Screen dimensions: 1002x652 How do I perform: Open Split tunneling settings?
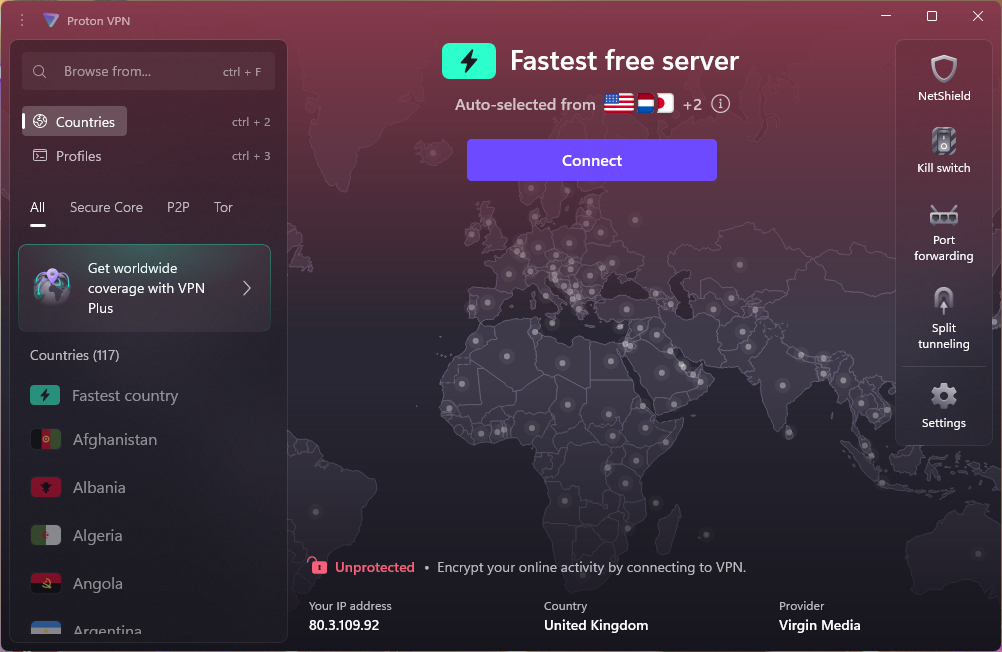click(x=943, y=318)
